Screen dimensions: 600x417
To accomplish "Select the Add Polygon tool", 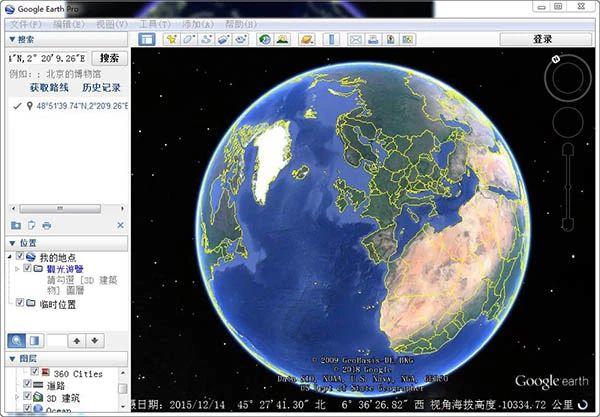I will pyautogui.click(x=189, y=39).
